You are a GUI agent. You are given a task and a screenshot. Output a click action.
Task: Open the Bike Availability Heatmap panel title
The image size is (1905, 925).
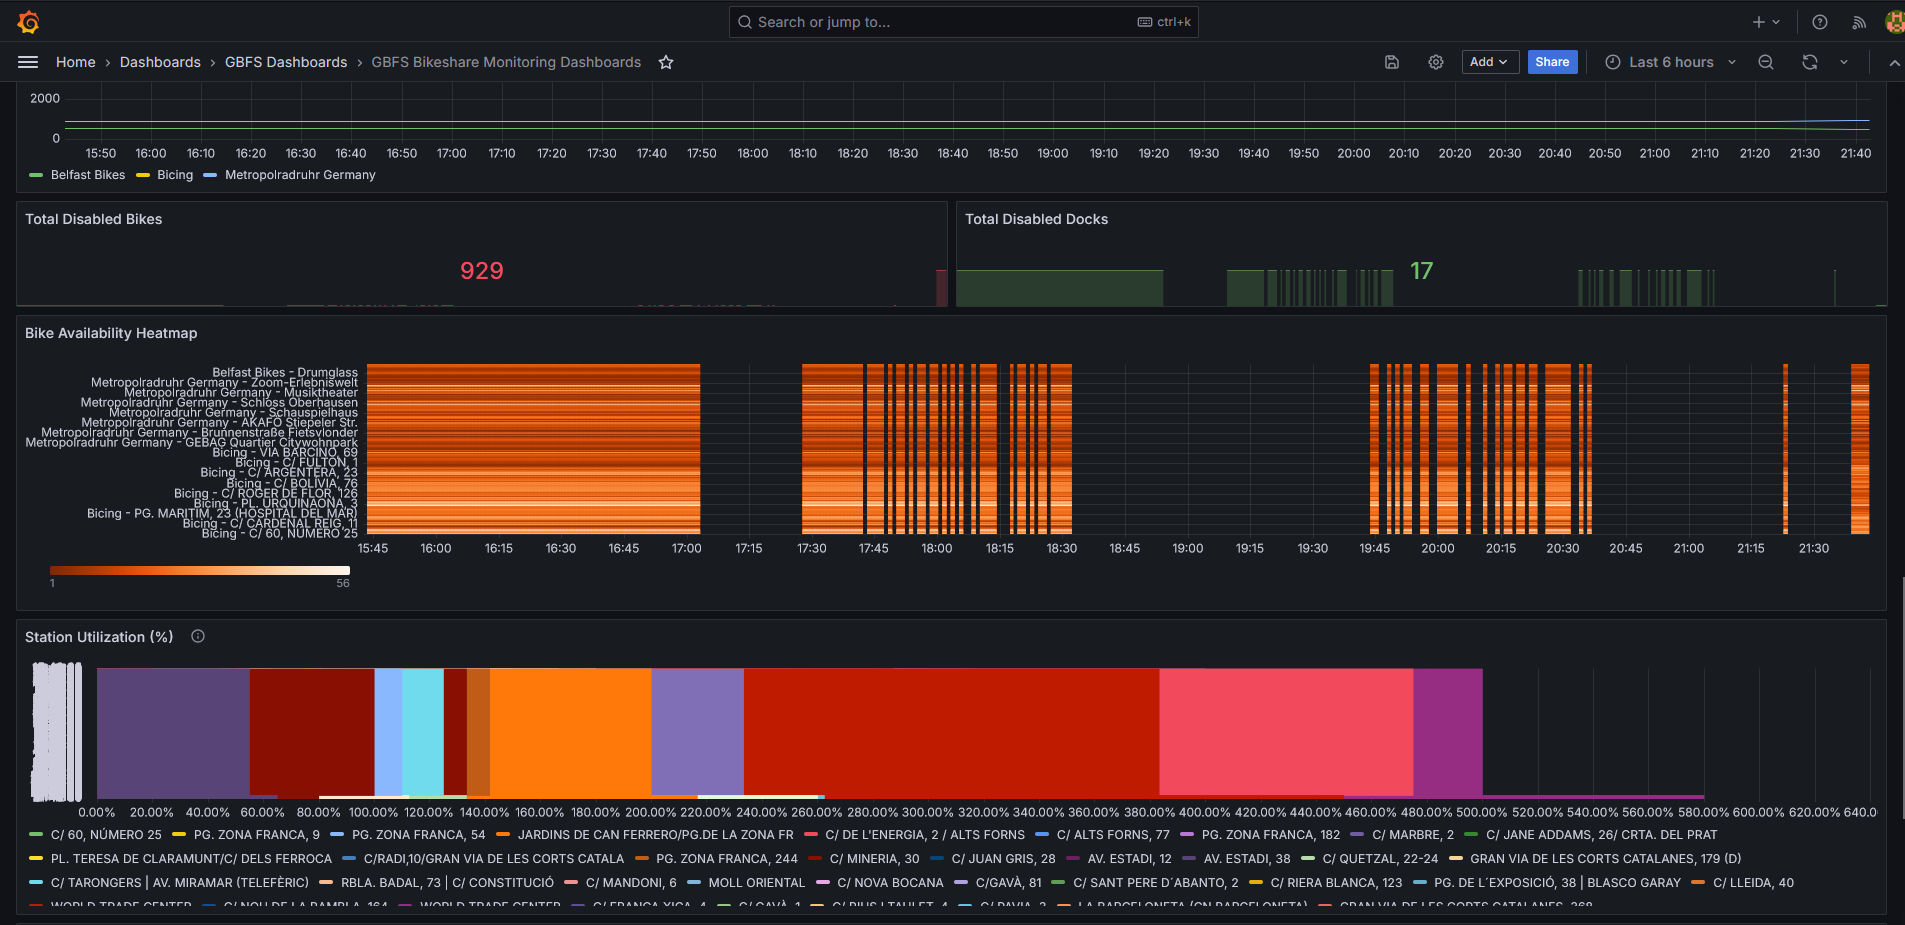(111, 333)
